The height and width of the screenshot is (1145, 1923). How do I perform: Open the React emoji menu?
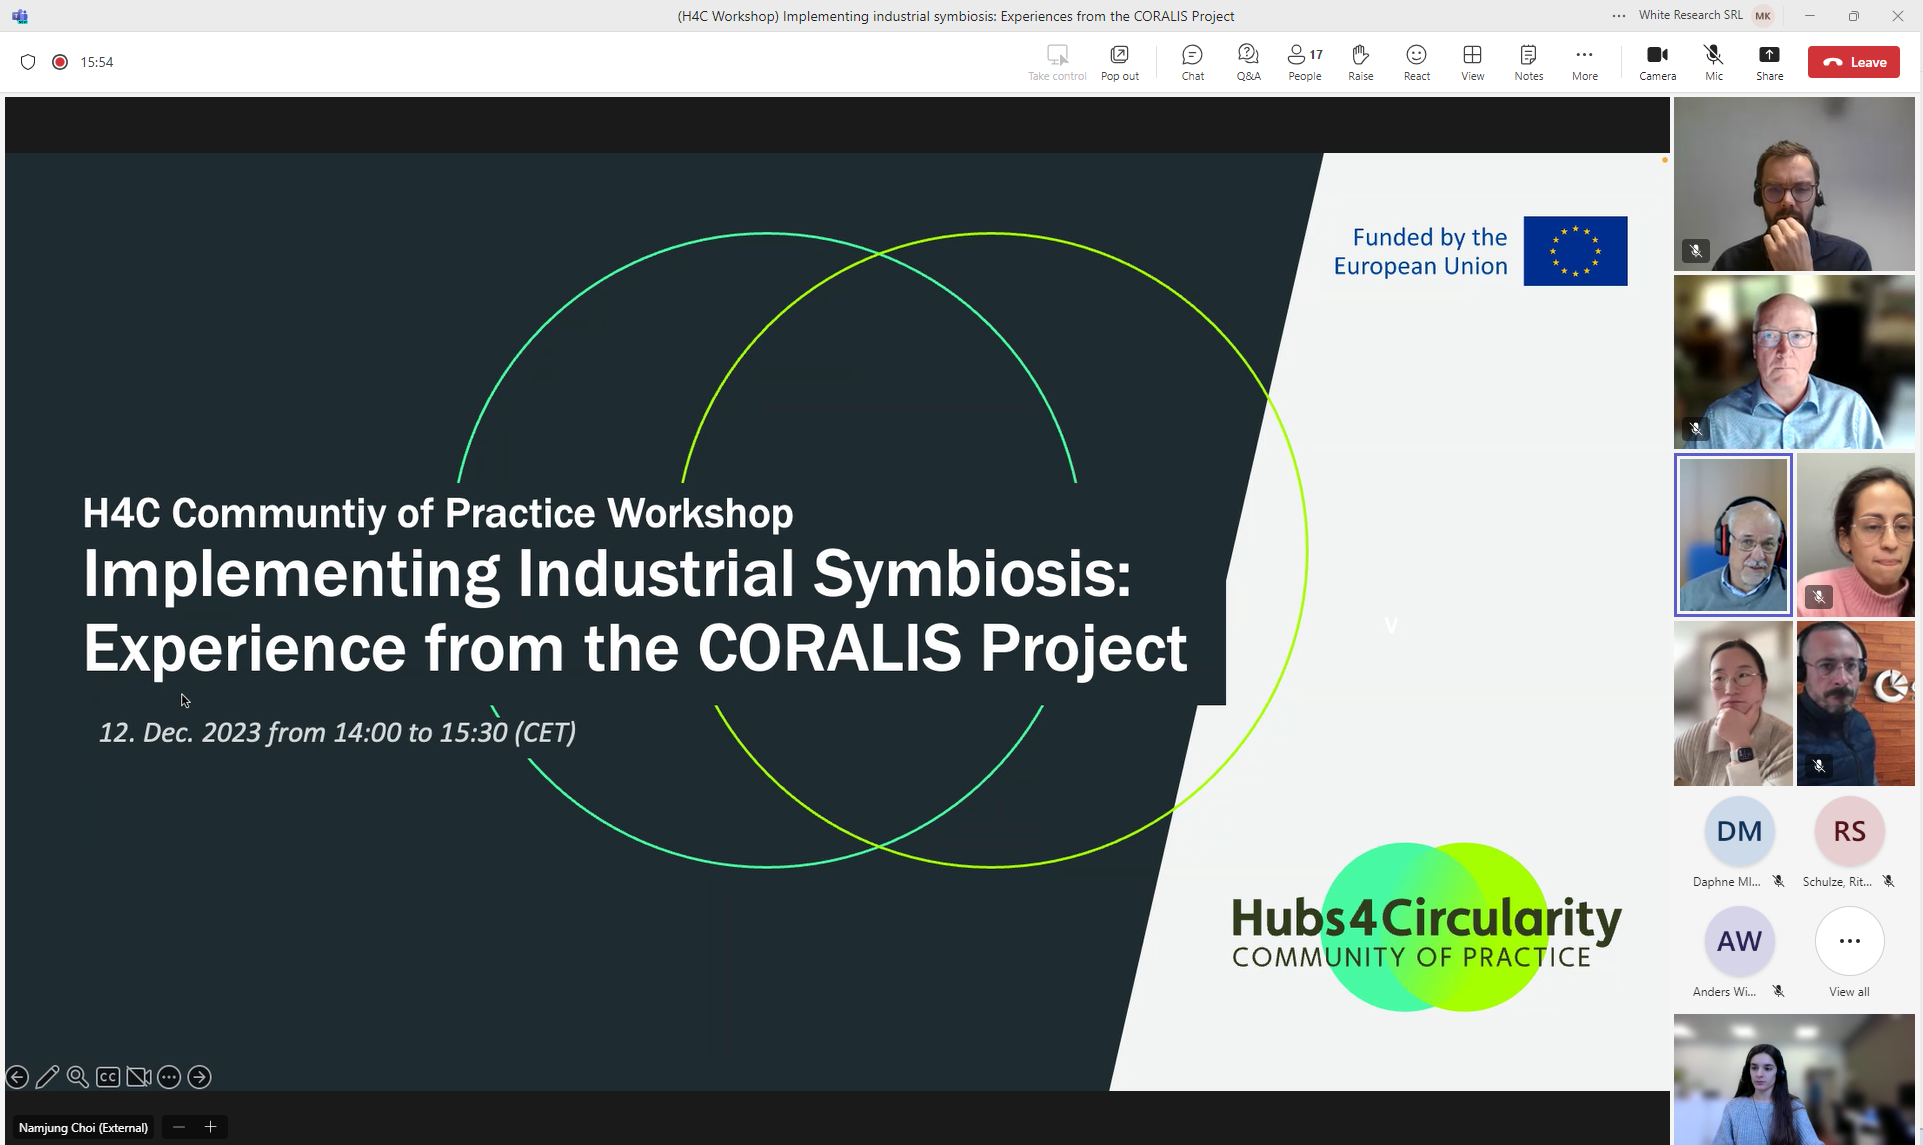1416,62
